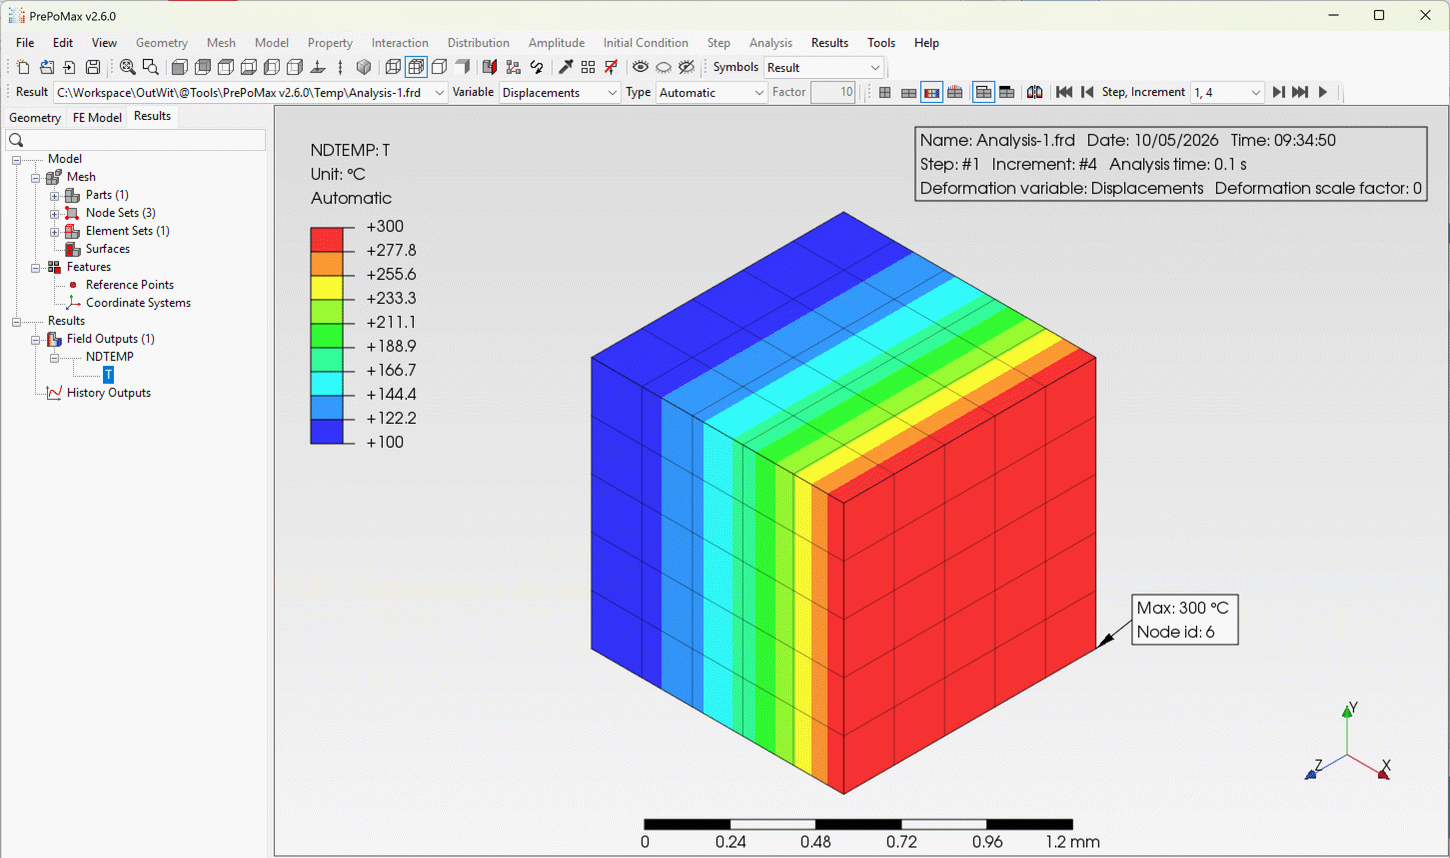The height and width of the screenshot is (858, 1450).
Task: Click the Zoom to fit magnifier icon
Action: 128,67
